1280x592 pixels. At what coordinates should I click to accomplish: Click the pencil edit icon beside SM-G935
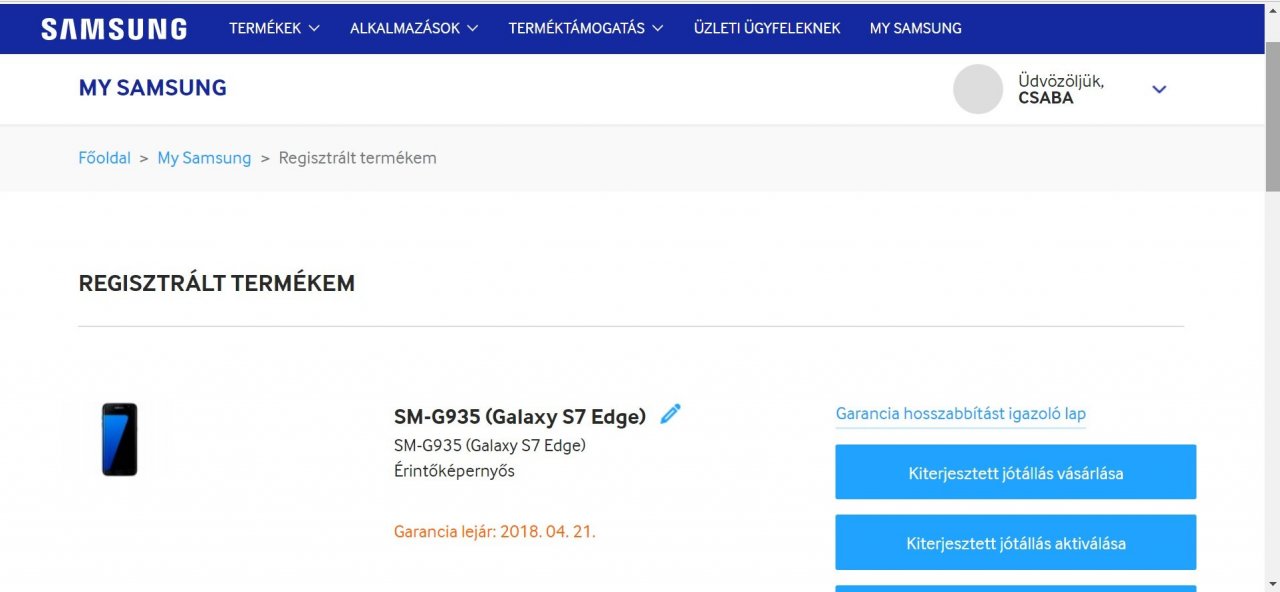point(670,414)
